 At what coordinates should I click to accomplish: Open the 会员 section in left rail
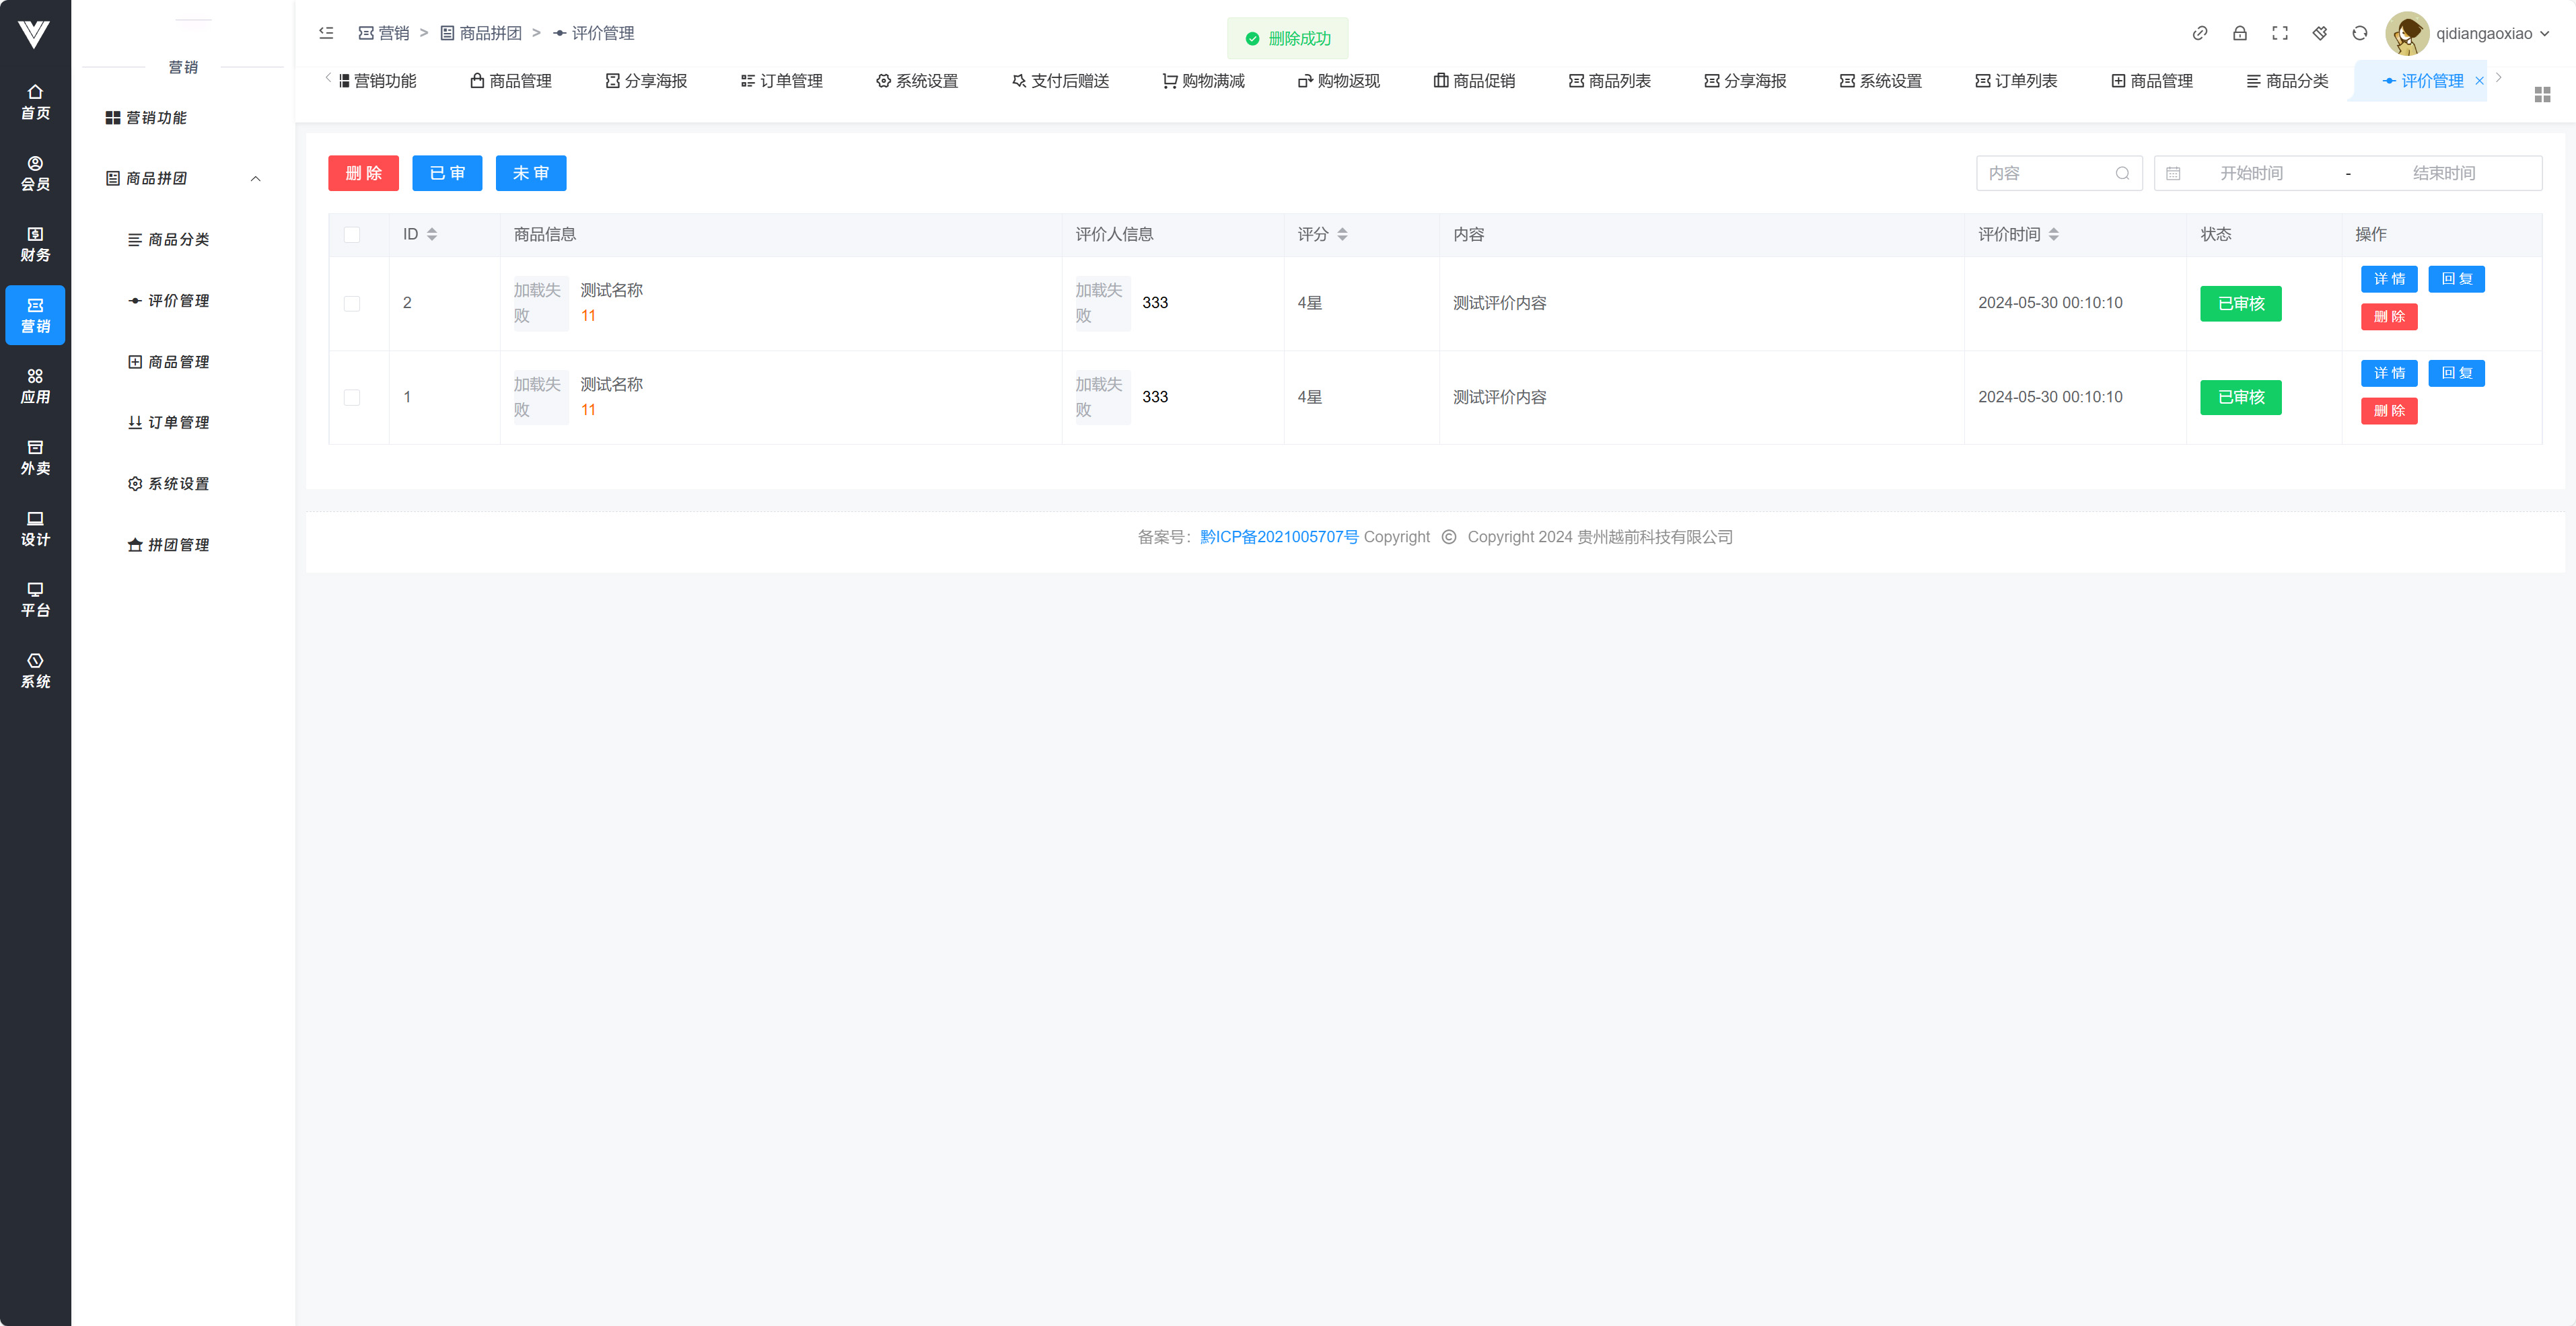click(x=35, y=173)
